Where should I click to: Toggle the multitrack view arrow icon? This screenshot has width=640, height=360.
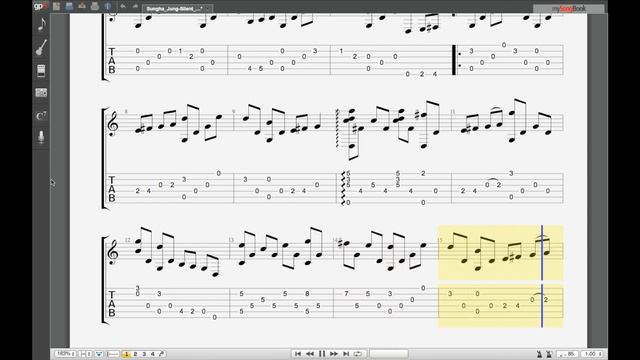[x=99, y=354]
